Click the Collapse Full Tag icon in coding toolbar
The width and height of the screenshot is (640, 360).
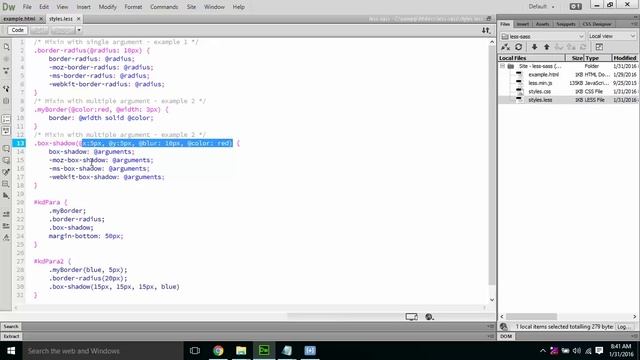[6, 71]
